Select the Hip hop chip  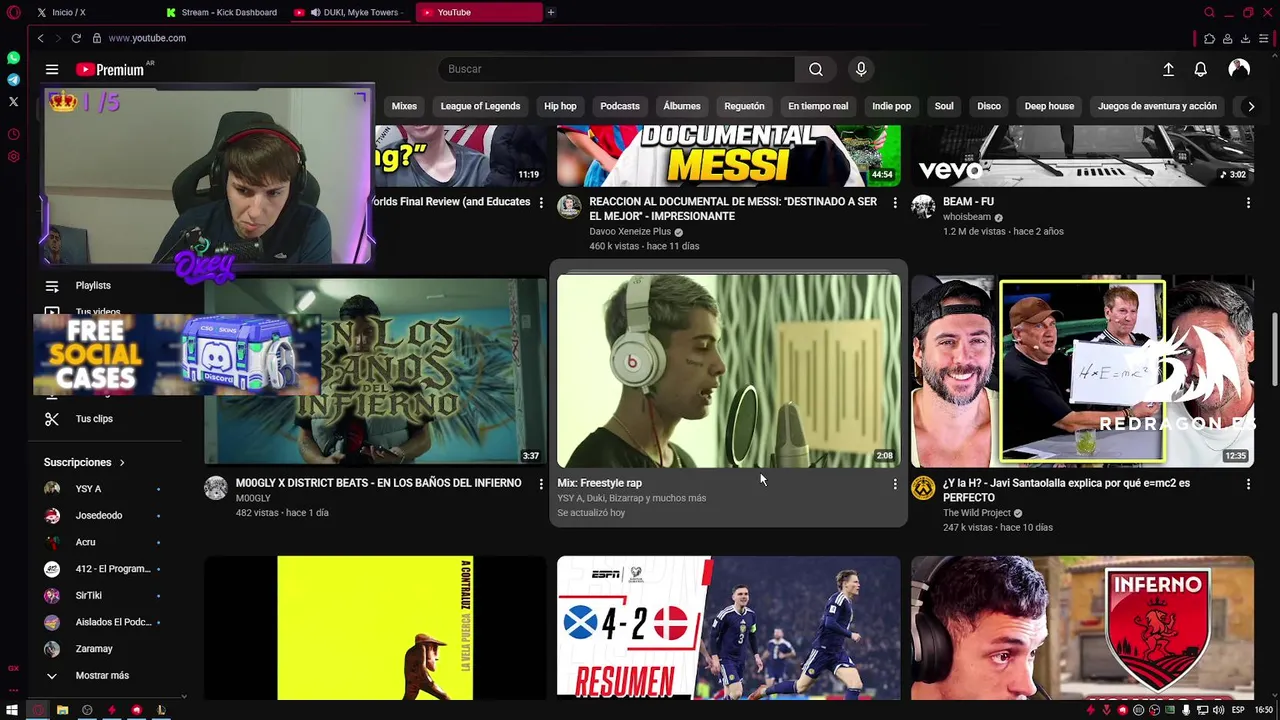pyautogui.click(x=560, y=106)
